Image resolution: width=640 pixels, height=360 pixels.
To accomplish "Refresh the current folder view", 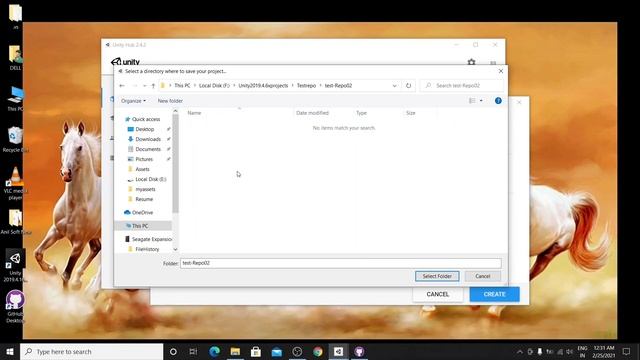I will tap(408, 86).
